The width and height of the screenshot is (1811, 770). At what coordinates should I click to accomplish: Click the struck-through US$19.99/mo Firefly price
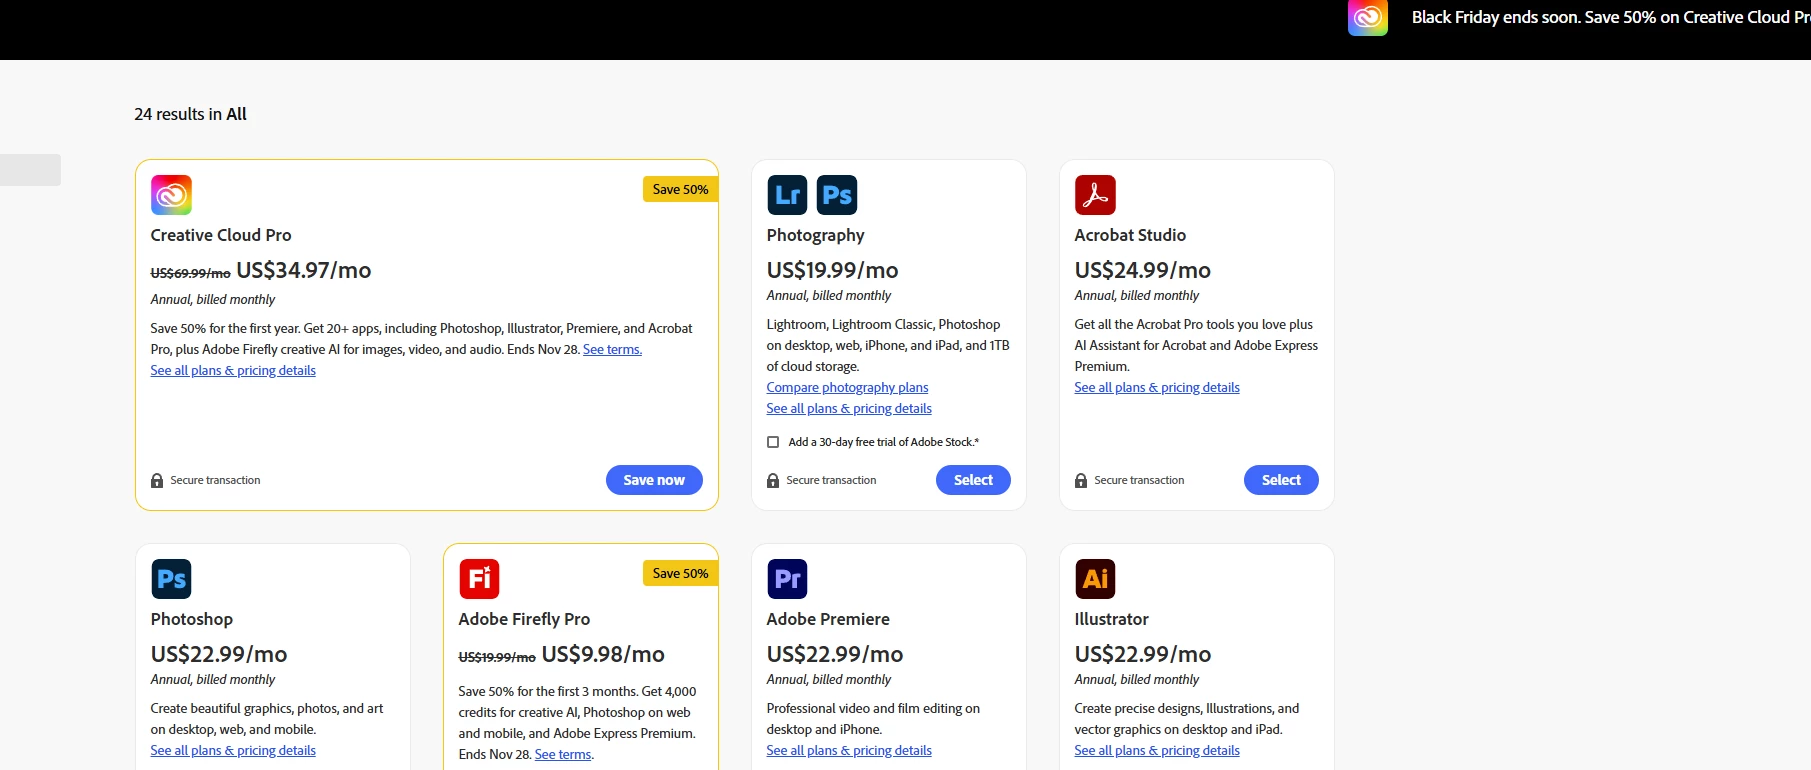[497, 657]
